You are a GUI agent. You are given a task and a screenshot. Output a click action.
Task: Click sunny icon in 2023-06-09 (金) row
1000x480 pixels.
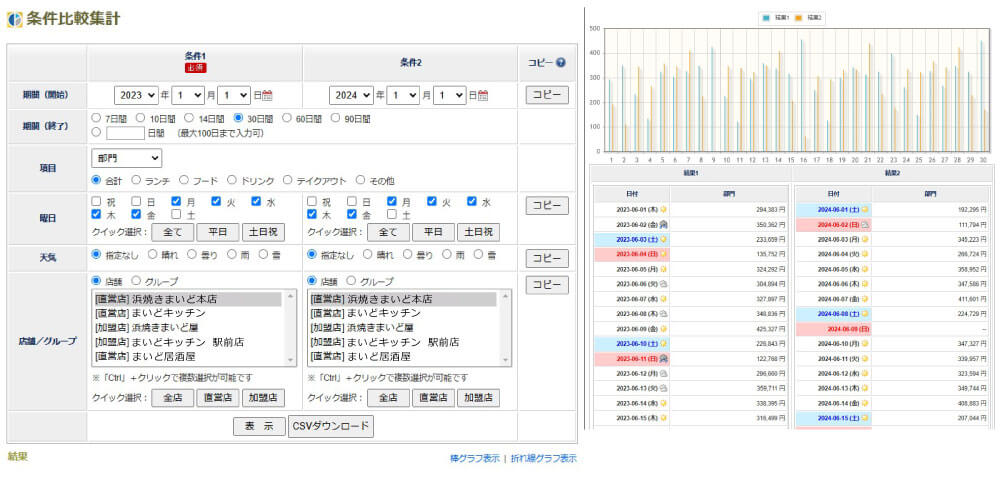[x=663, y=329]
